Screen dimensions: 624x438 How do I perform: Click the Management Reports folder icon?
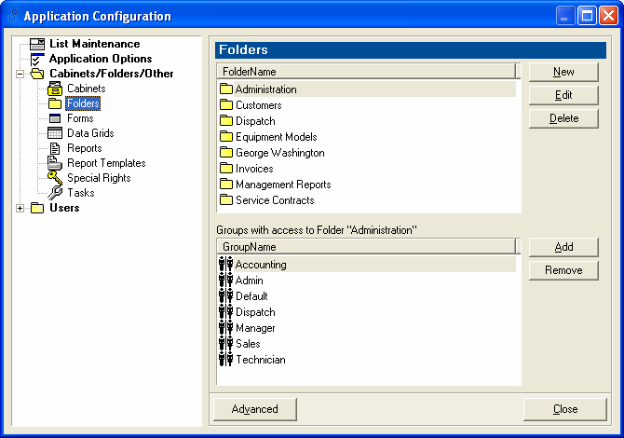226,184
